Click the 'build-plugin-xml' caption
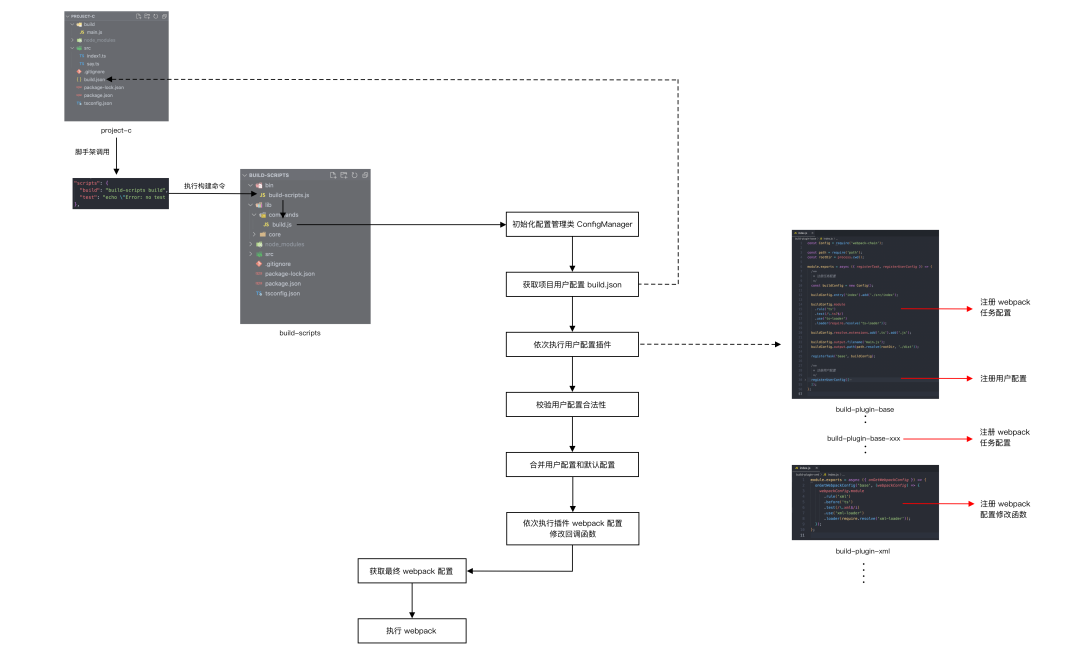Image resolution: width=1080 pixels, height=665 pixels. (x=862, y=551)
